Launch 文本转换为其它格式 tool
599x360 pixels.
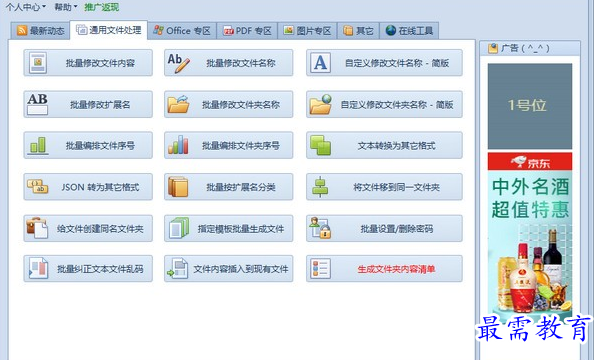point(384,145)
